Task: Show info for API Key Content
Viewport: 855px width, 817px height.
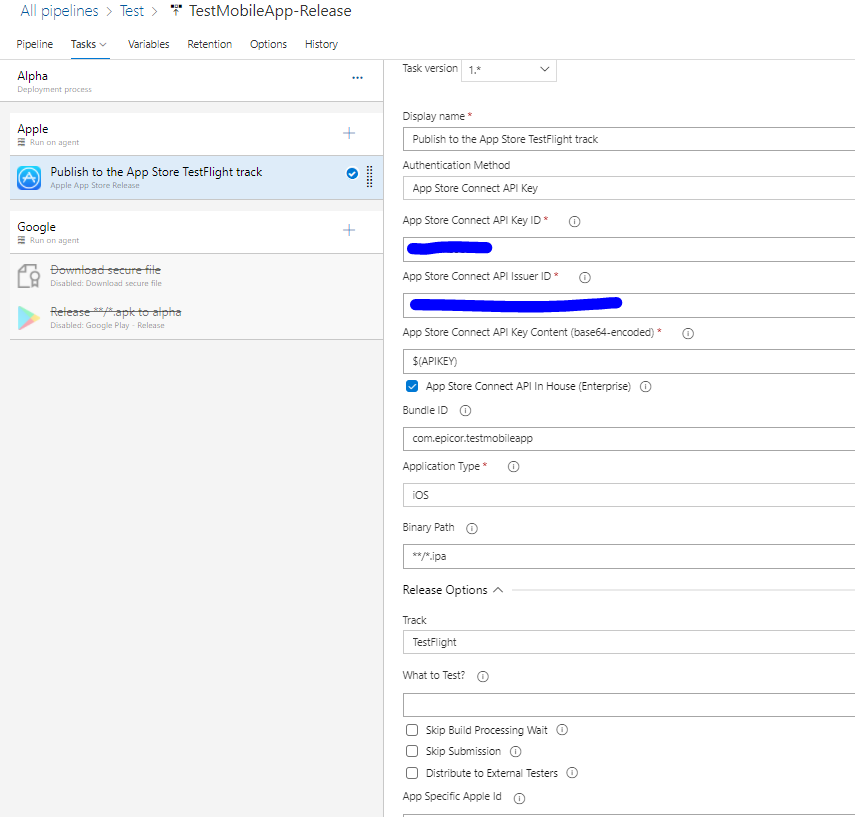Action: 688,333
